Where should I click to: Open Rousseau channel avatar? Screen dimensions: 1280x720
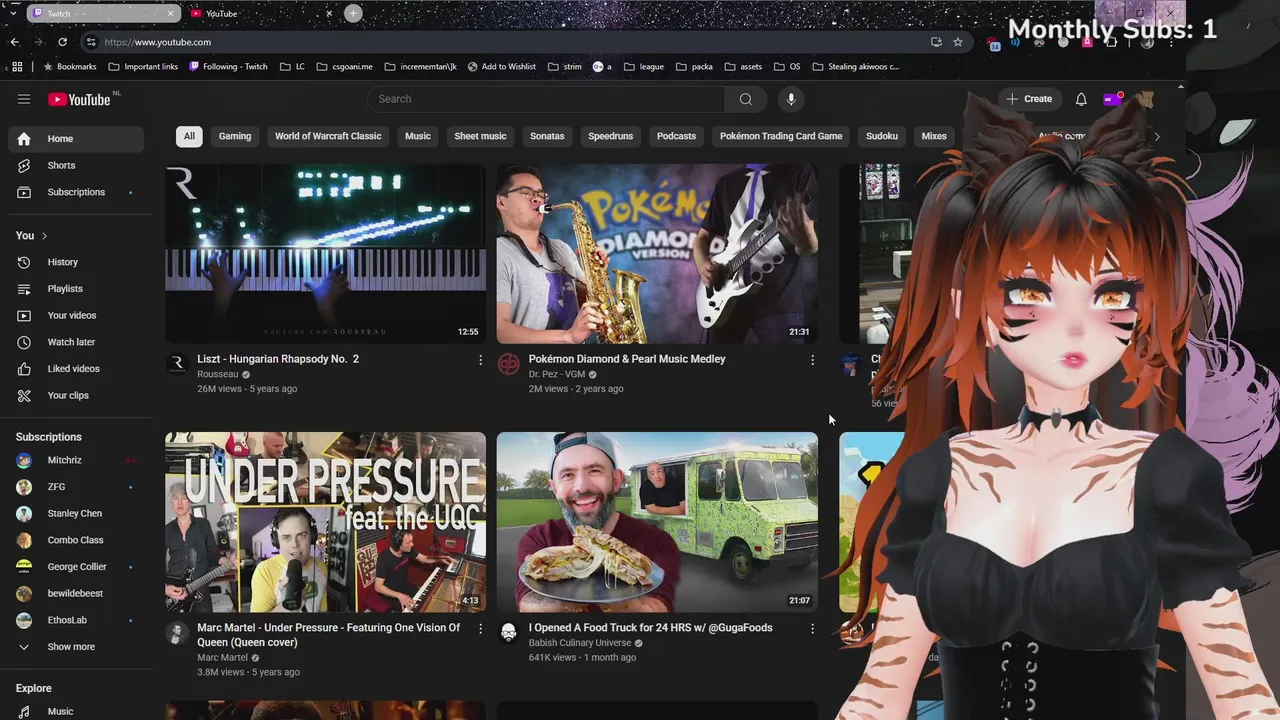point(177,364)
